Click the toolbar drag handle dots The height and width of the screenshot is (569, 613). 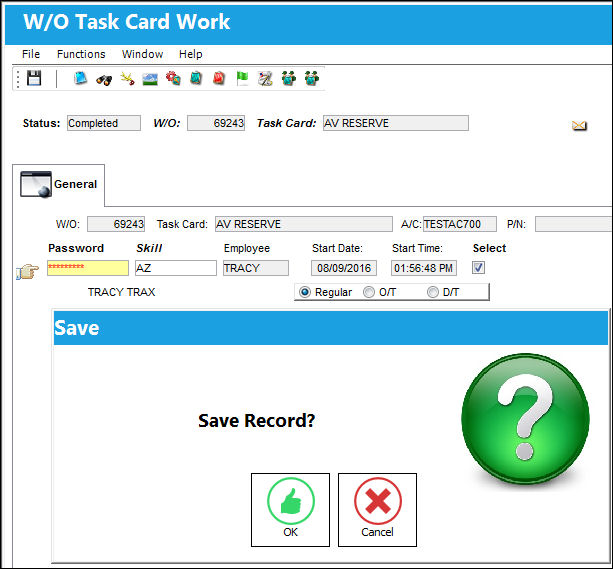[x=18, y=79]
